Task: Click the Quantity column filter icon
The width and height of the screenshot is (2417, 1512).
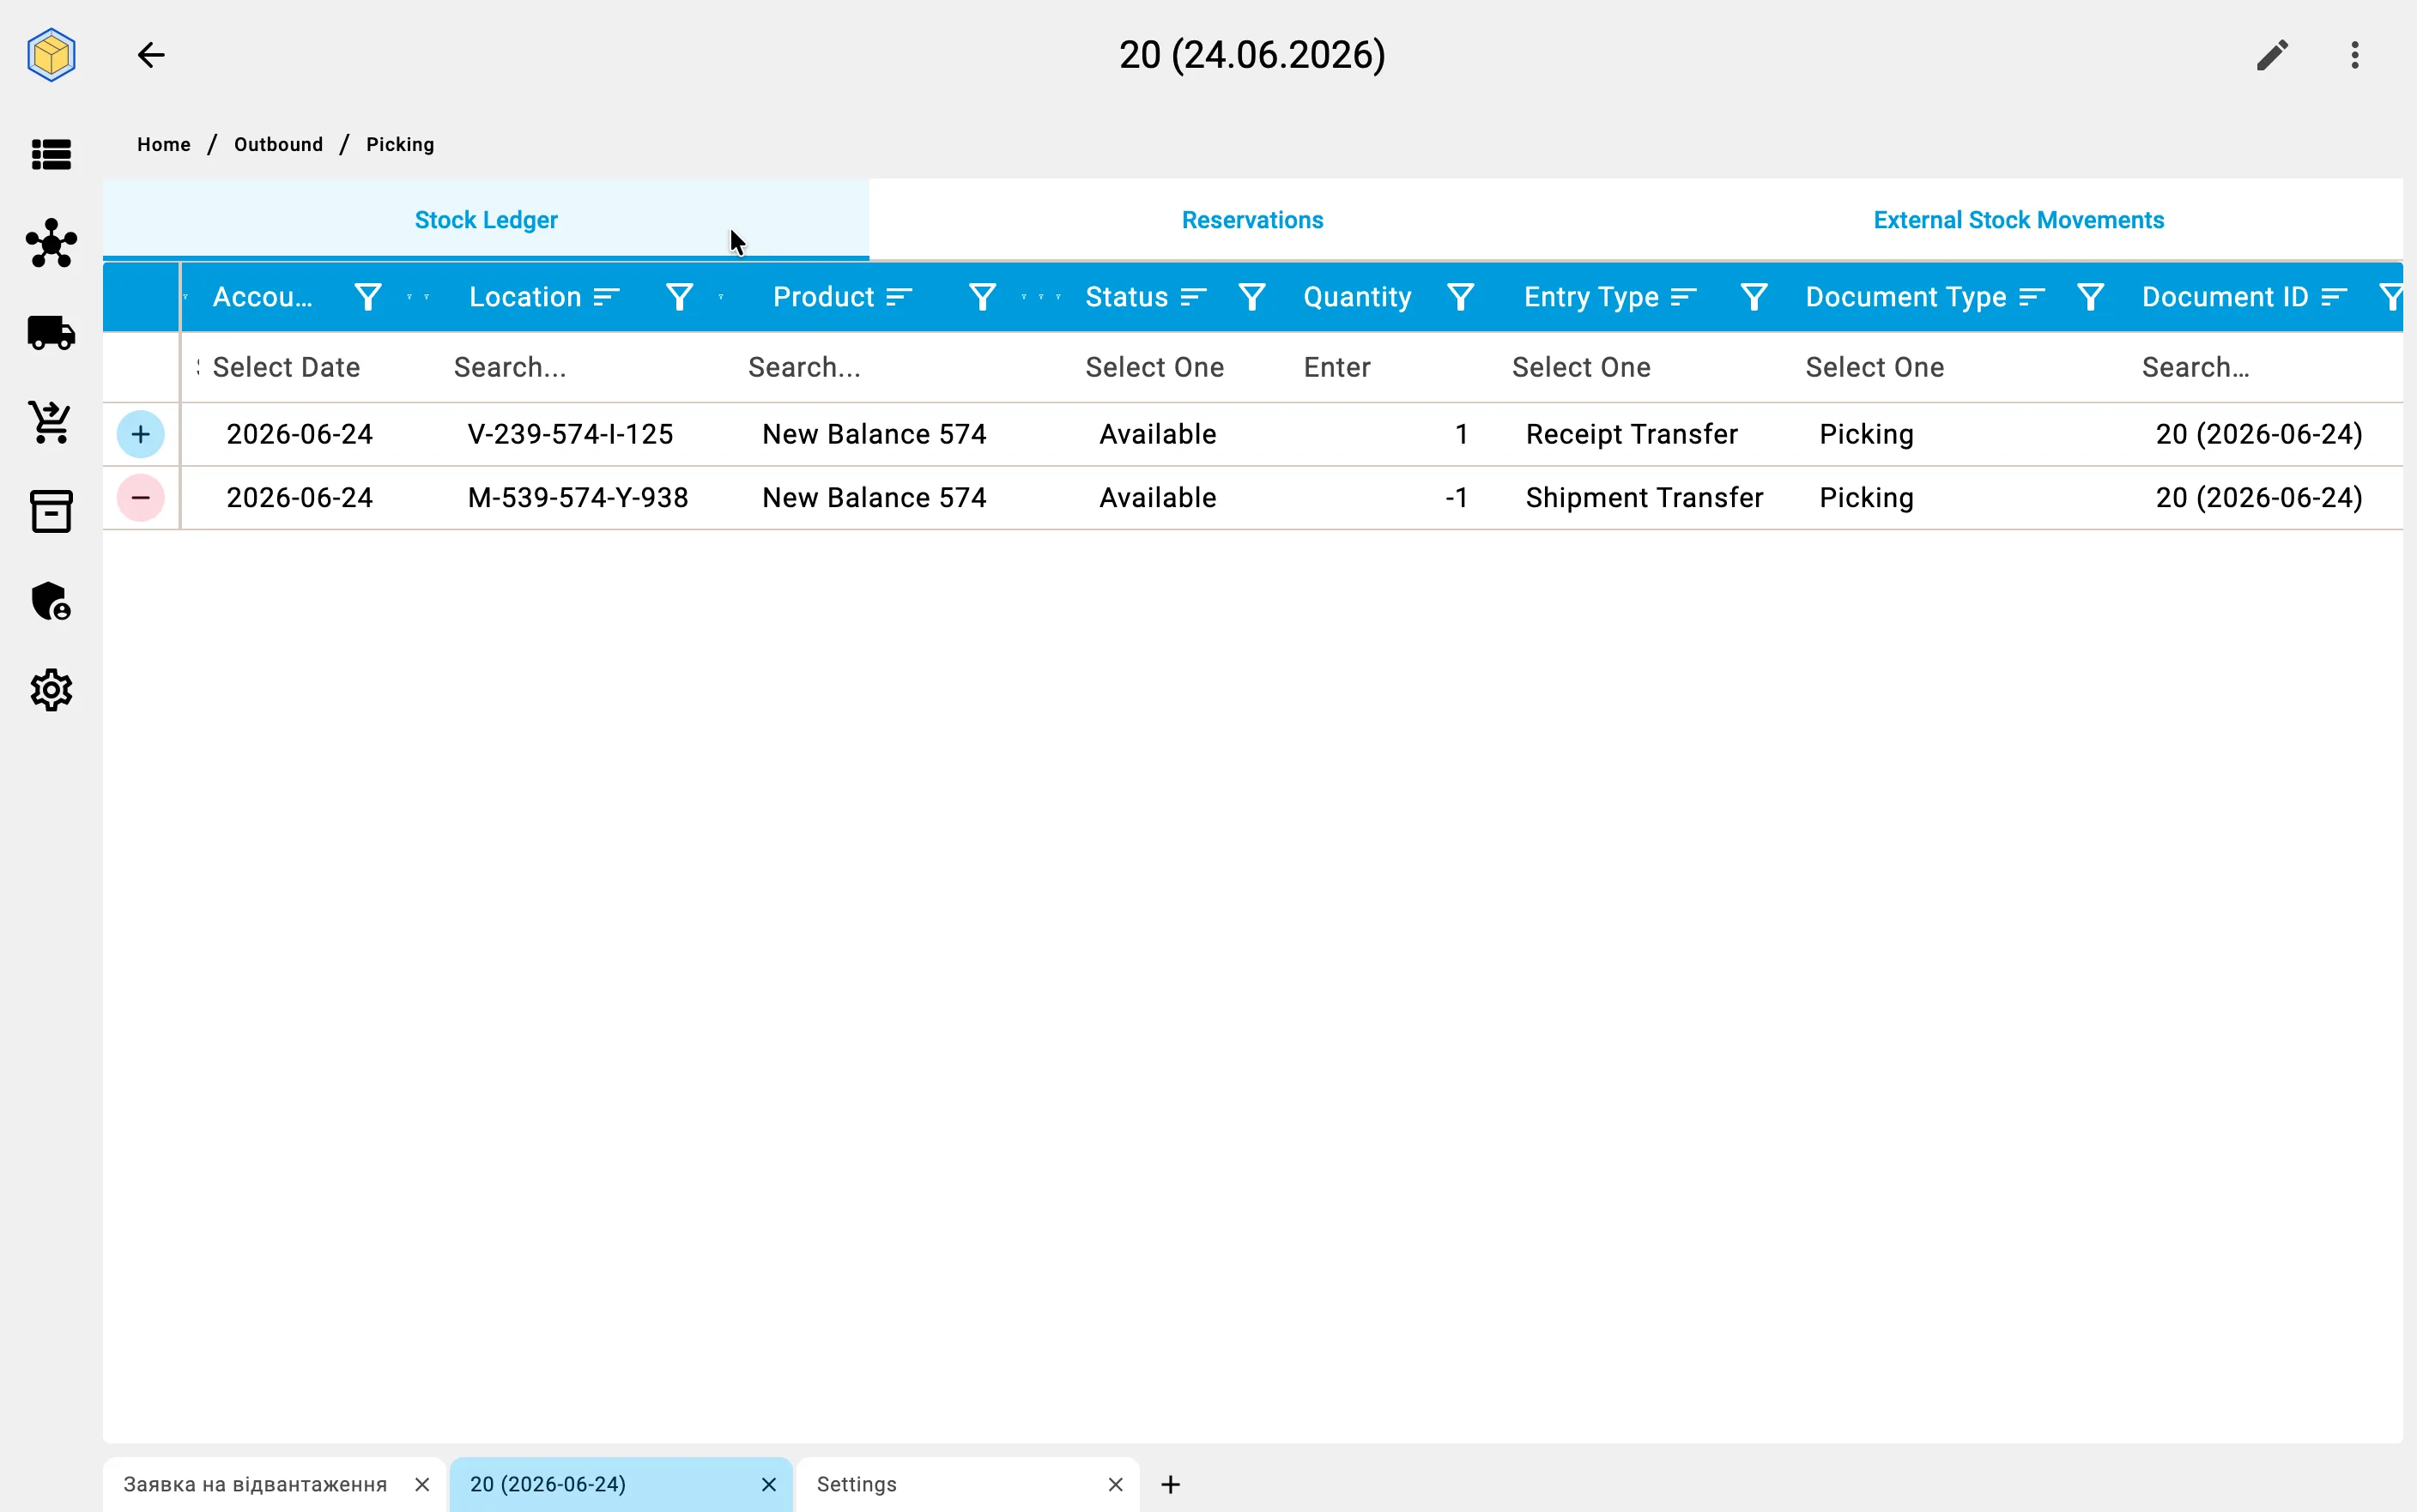Action: pos(1460,297)
